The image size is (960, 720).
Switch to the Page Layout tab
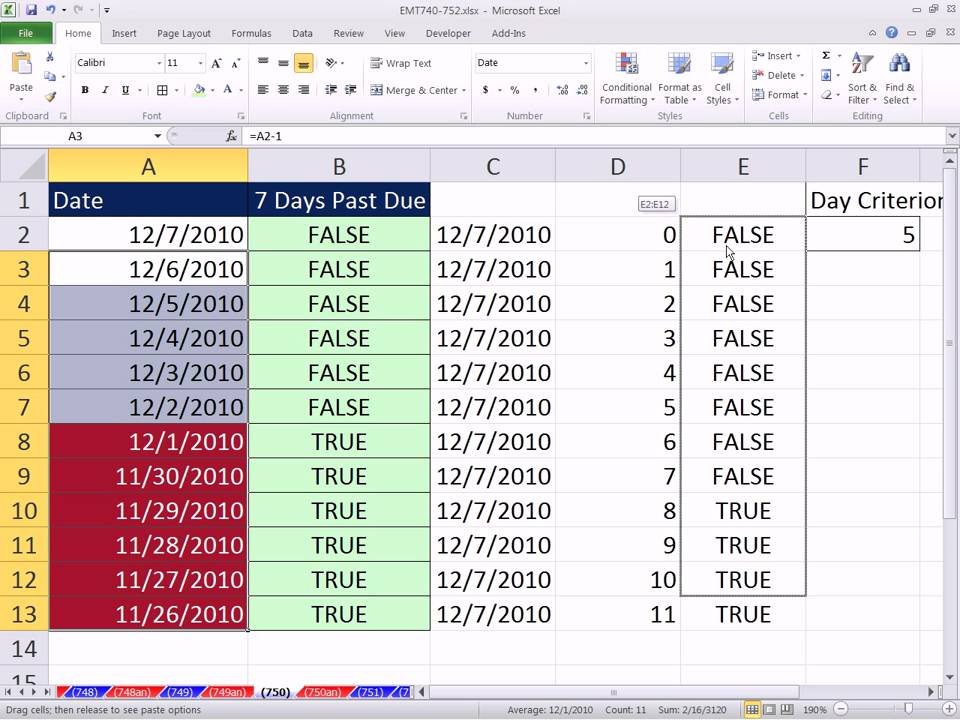point(184,33)
